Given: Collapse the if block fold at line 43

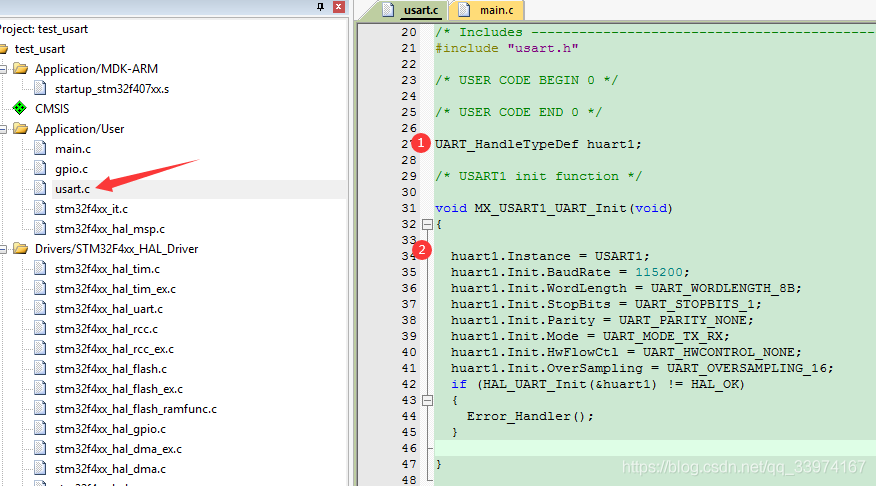Looking at the screenshot, I should coord(428,400).
